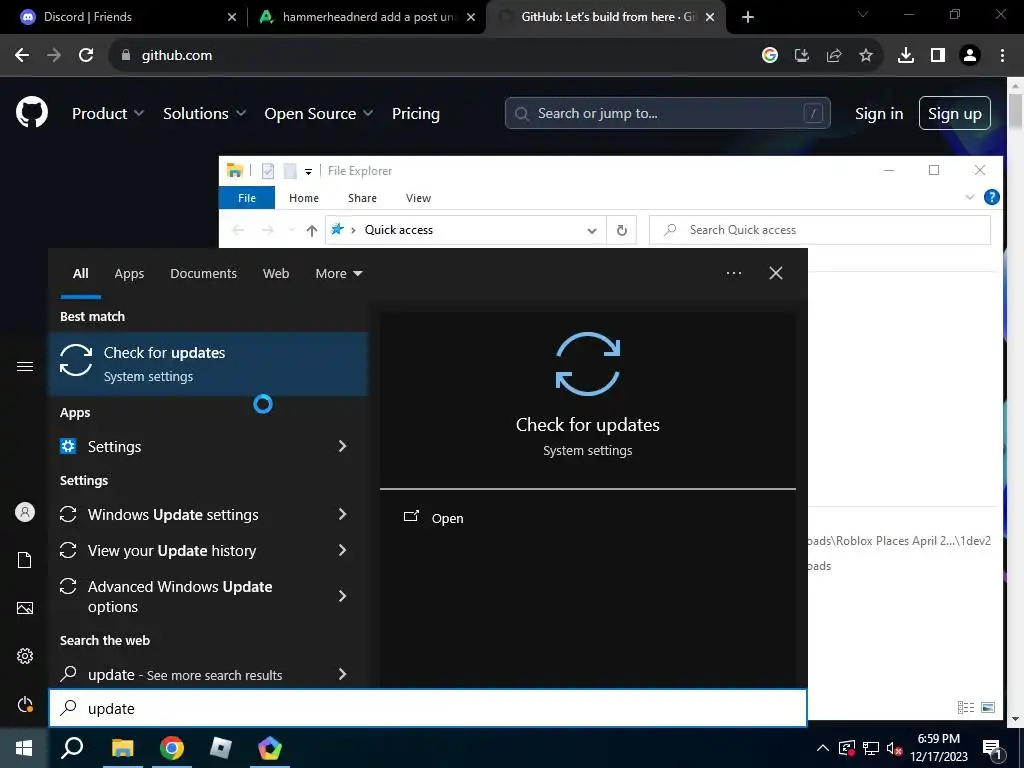Expand update web search arrow
Viewport: 1024px width, 768px height.
[x=342, y=674]
